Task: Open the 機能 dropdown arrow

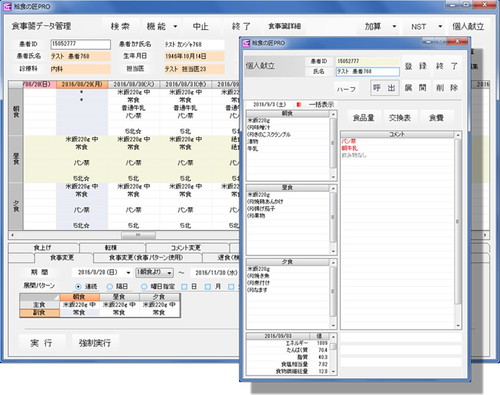Action: pyautogui.click(x=175, y=26)
